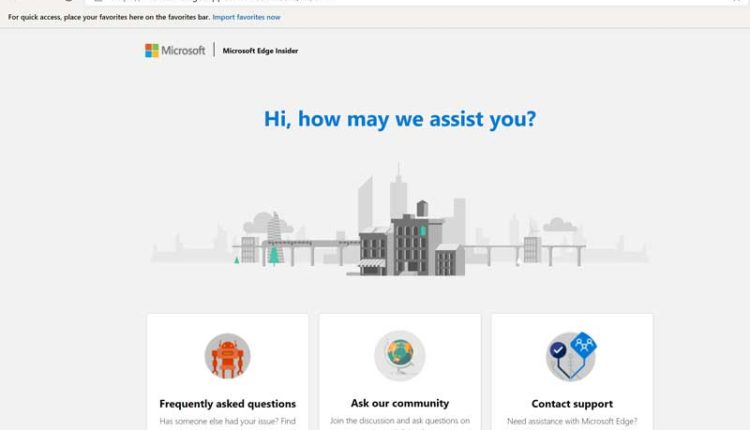The width and height of the screenshot is (750, 430).
Task: Open the Contact support heading
Action: pyautogui.click(x=572, y=404)
